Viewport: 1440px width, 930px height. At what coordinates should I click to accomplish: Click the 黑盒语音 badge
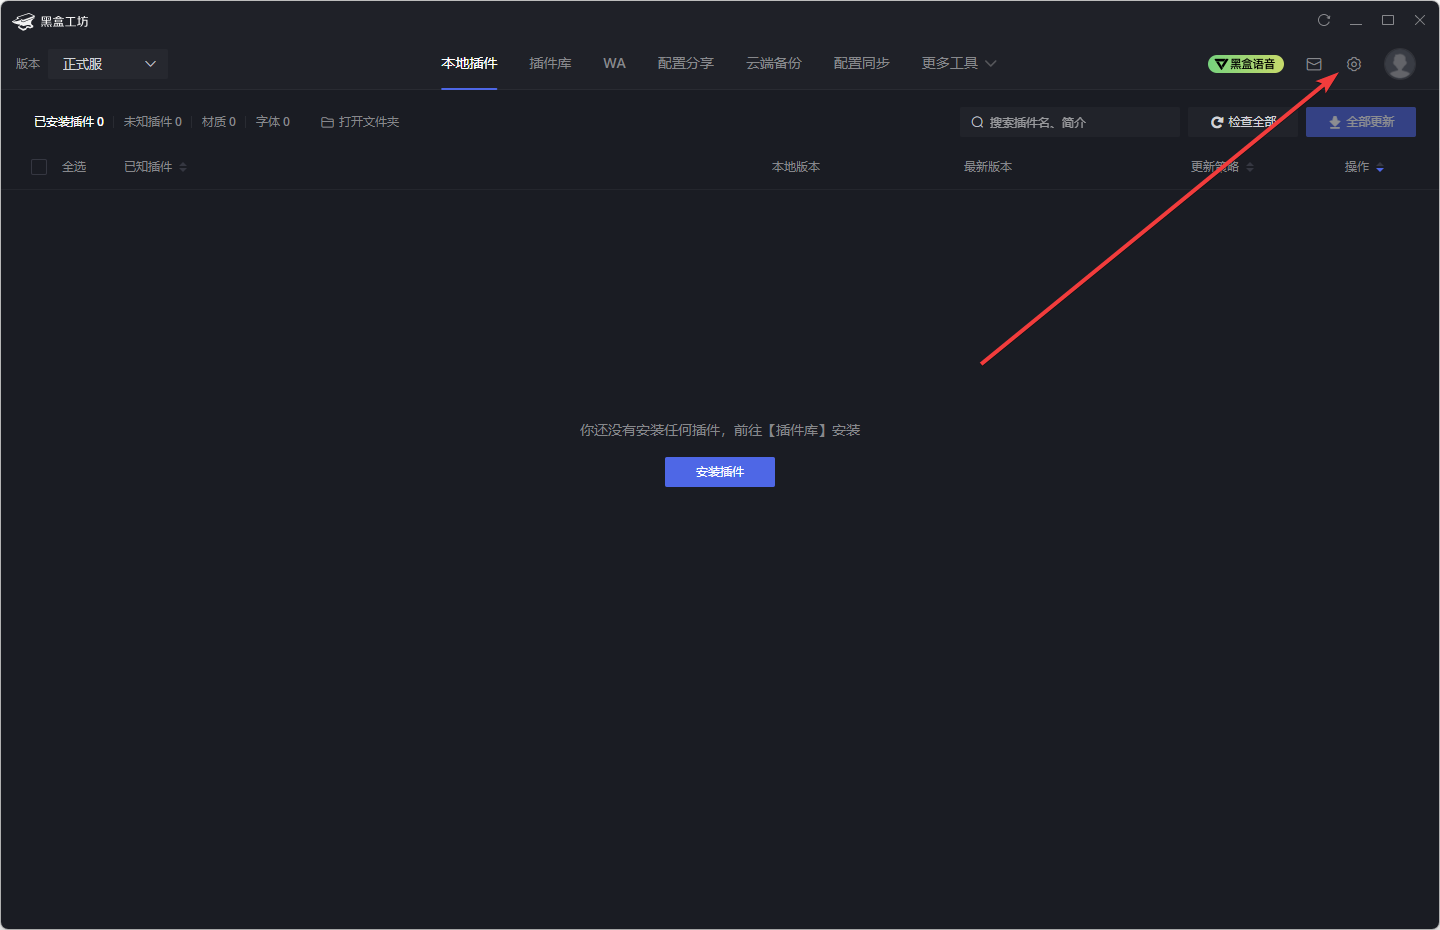(x=1246, y=64)
